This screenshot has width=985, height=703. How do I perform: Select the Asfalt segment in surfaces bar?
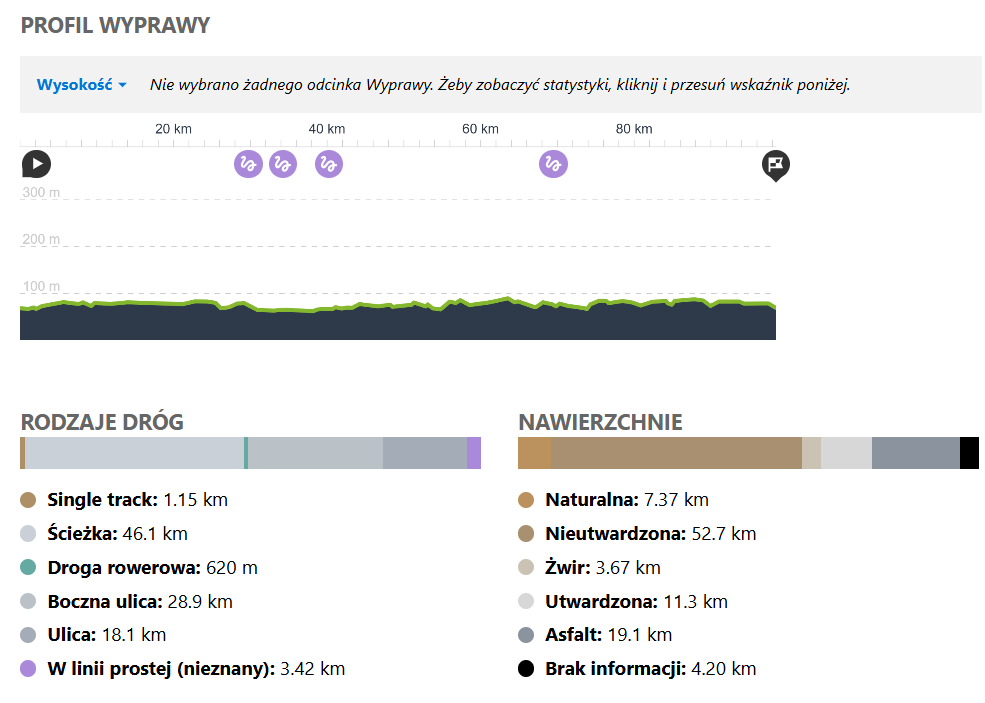915,452
